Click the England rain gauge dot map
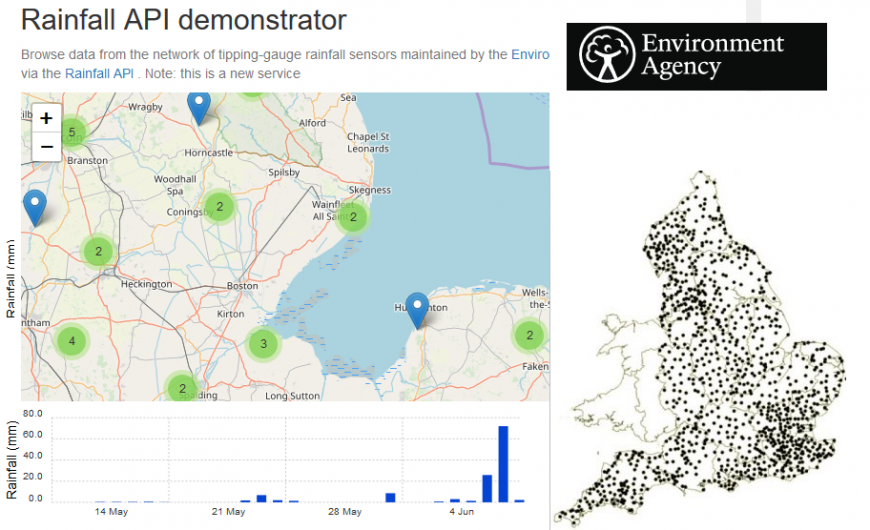Image resolution: width=870 pixels, height=530 pixels. click(x=700, y=349)
